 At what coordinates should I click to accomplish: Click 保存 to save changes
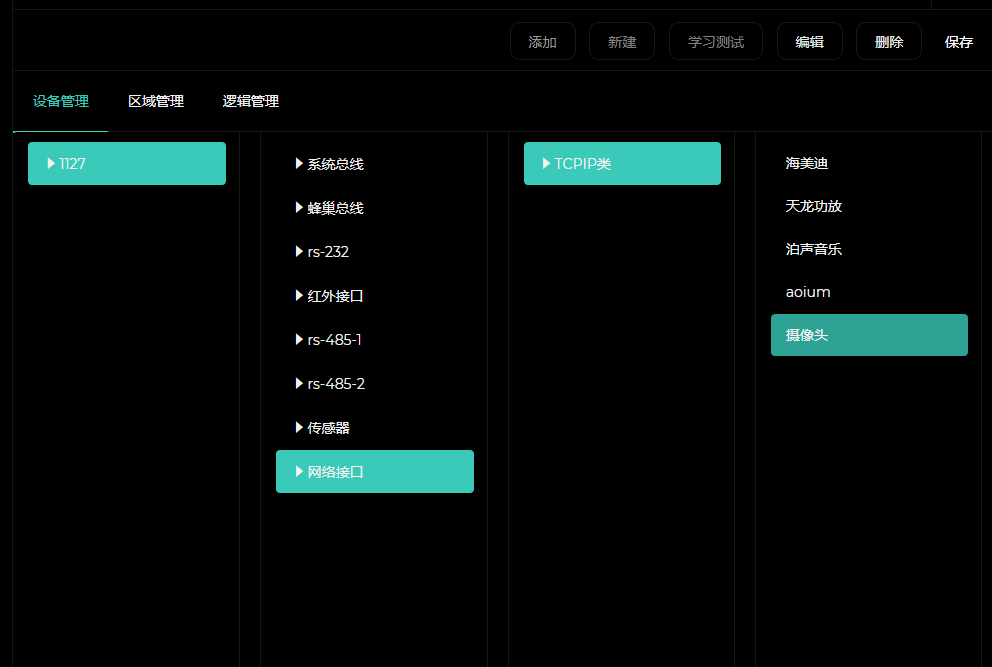click(x=958, y=42)
